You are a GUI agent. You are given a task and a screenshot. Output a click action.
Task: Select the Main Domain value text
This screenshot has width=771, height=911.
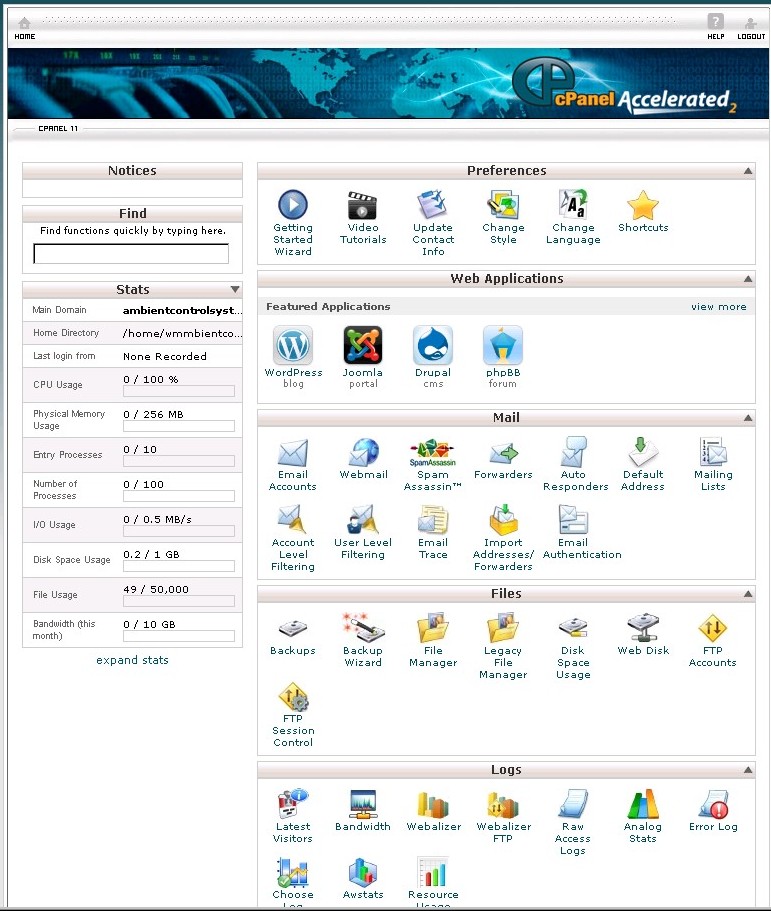click(x=182, y=310)
